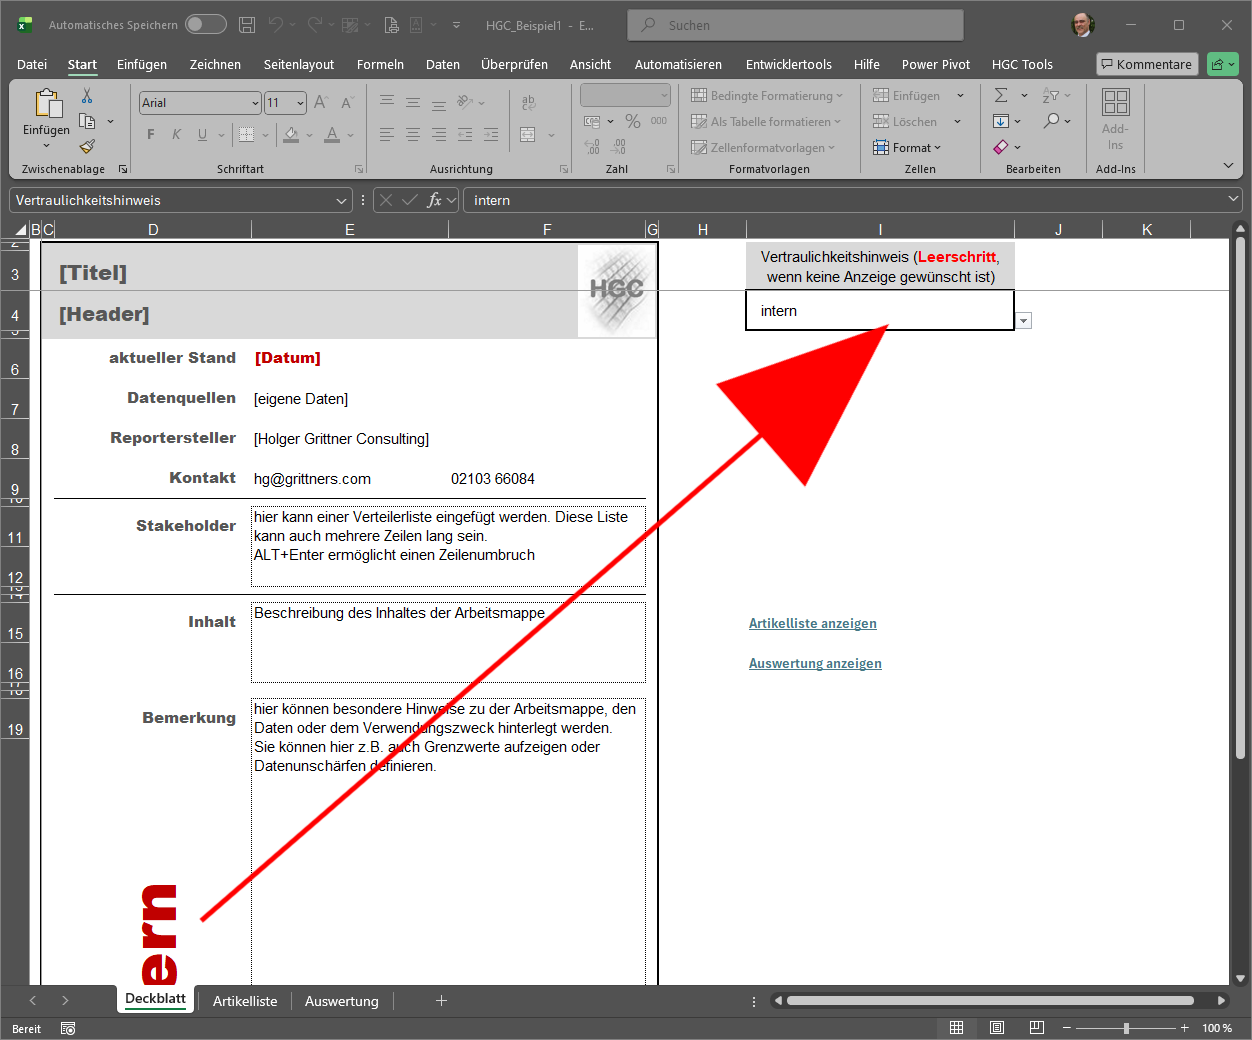This screenshot has height=1040, width=1252.
Task: Open the Arial font name dropdown
Action: coord(255,103)
